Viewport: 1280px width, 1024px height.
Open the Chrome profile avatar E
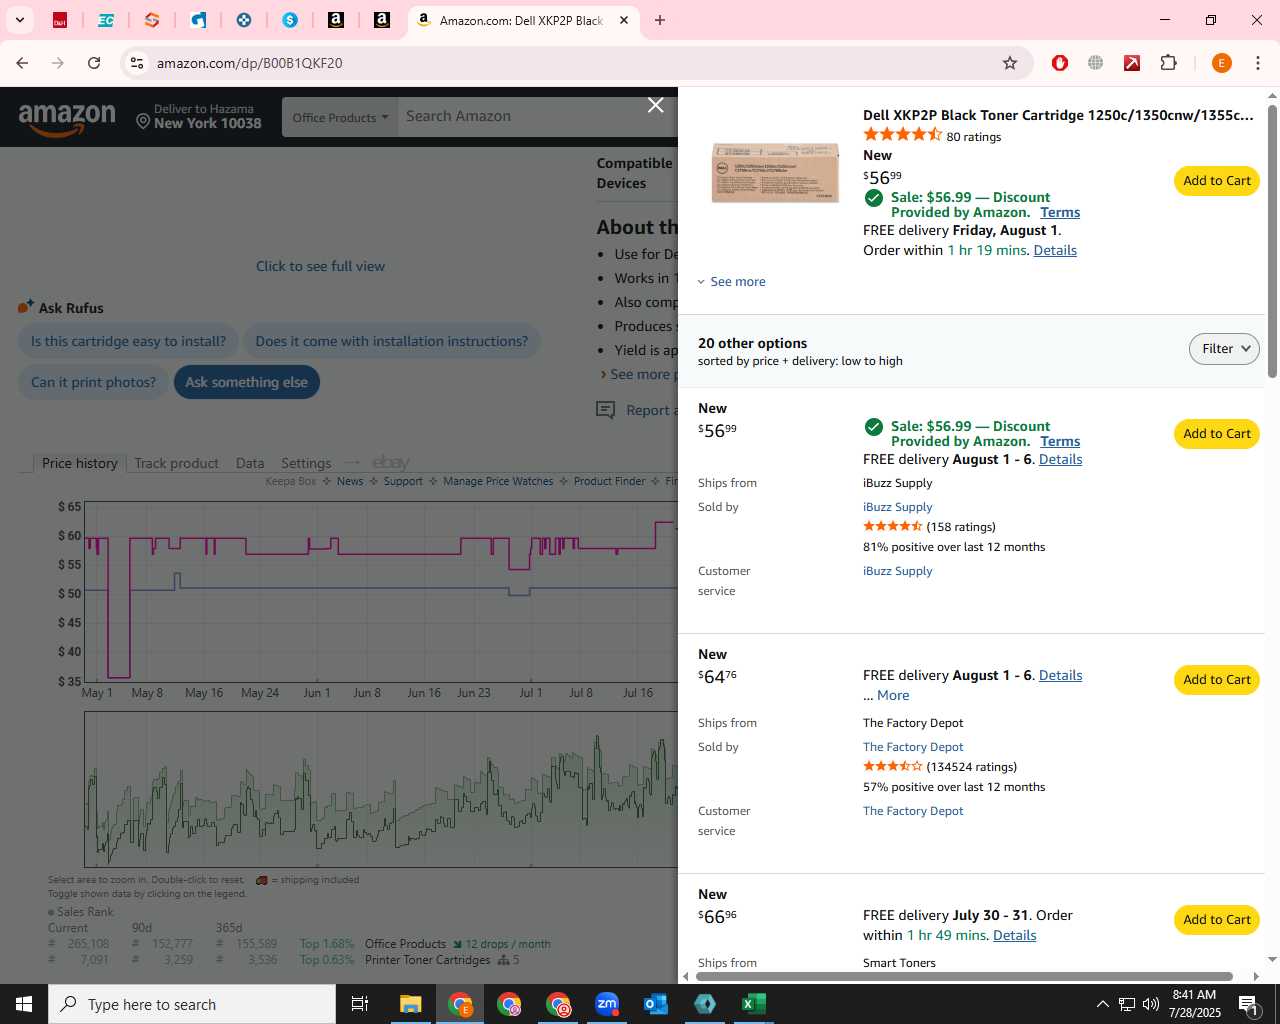pos(1221,63)
